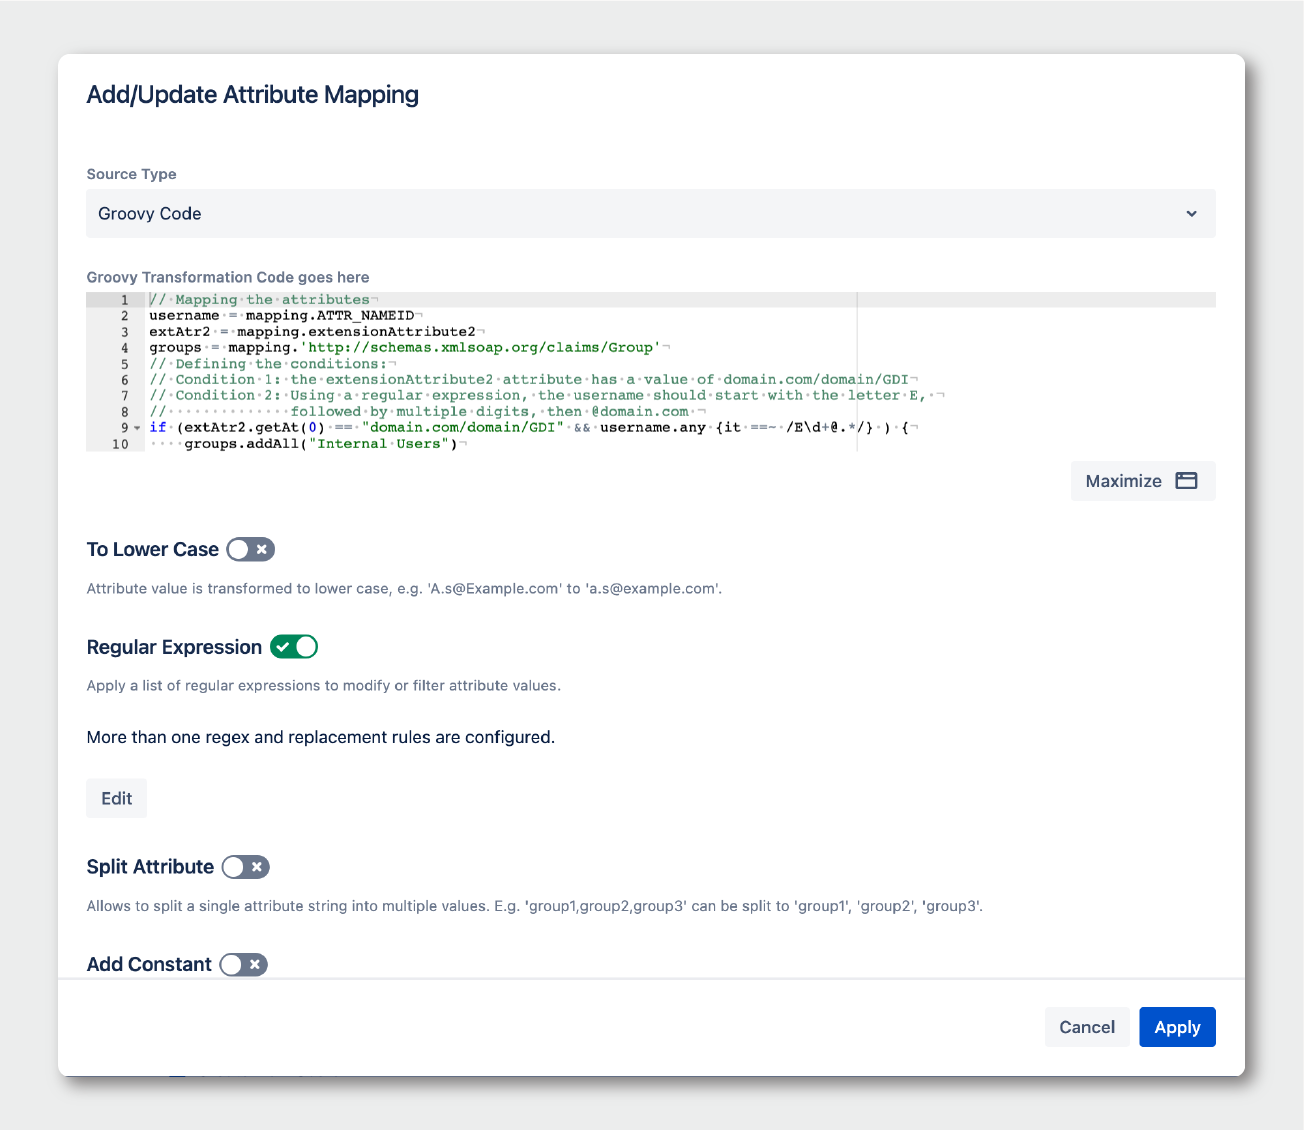Click the 'Apply a list of regular expressions' description
1304x1130 pixels.
pyautogui.click(x=324, y=686)
